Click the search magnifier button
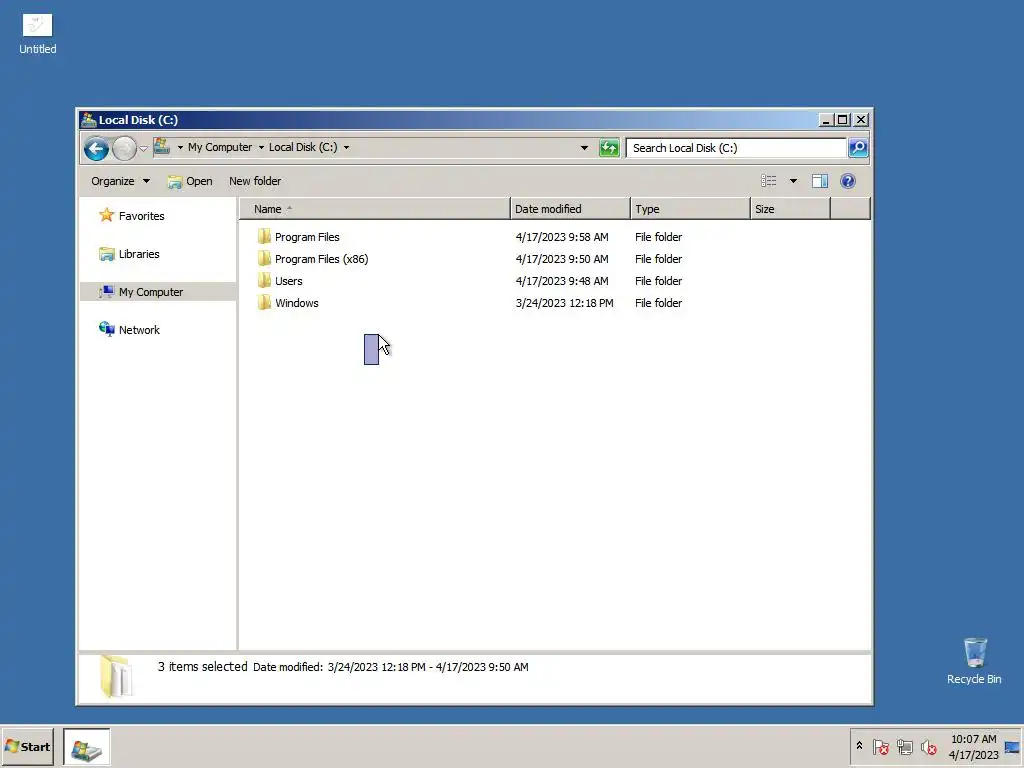The image size is (1024, 768). coord(858,148)
